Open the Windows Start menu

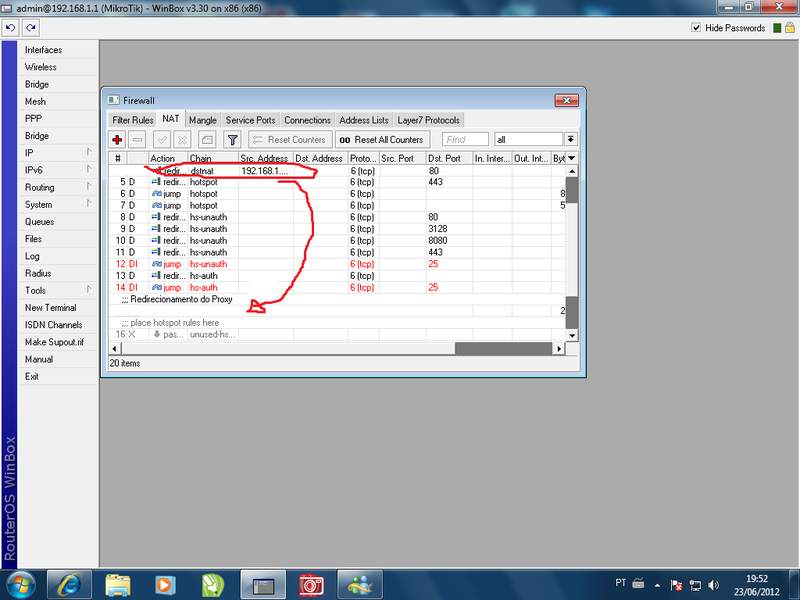click(x=19, y=585)
